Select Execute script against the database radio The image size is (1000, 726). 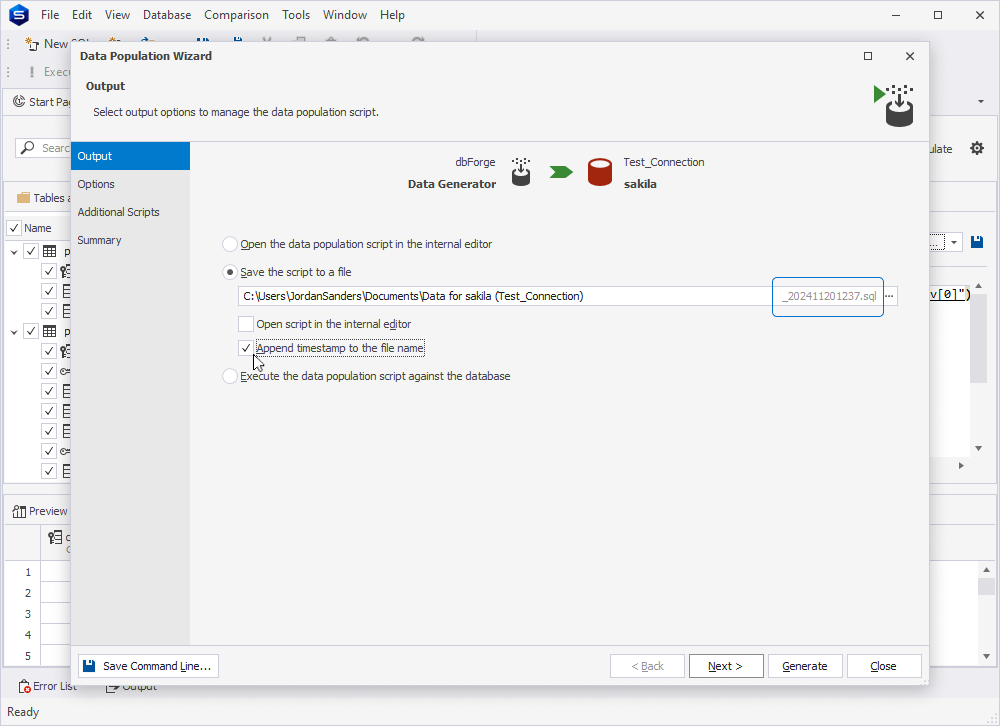tap(230, 376)
